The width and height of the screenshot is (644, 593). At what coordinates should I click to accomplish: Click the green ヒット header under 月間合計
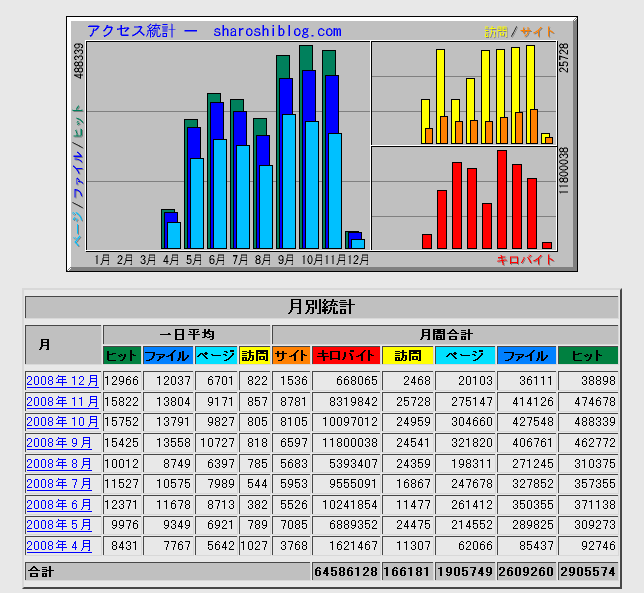[588, 355]
